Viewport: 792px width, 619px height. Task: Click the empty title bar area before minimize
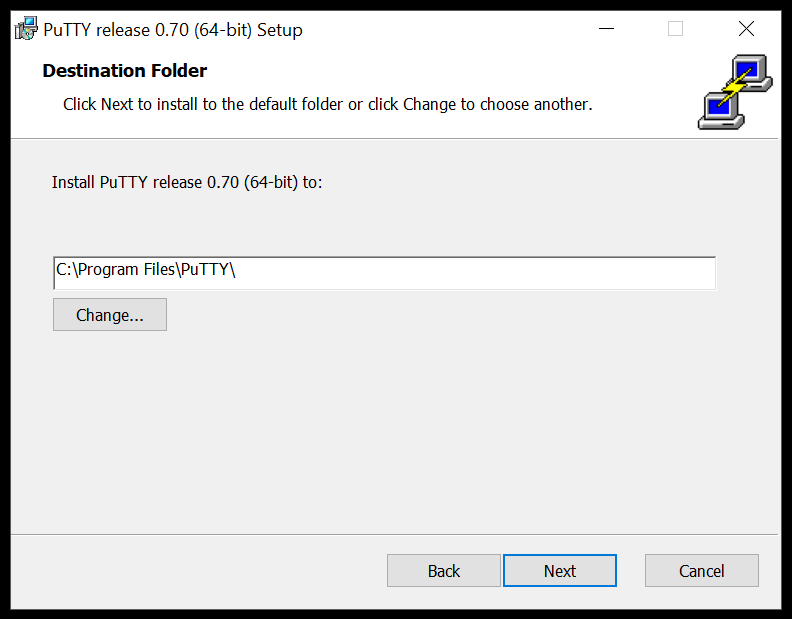(450, 29)
